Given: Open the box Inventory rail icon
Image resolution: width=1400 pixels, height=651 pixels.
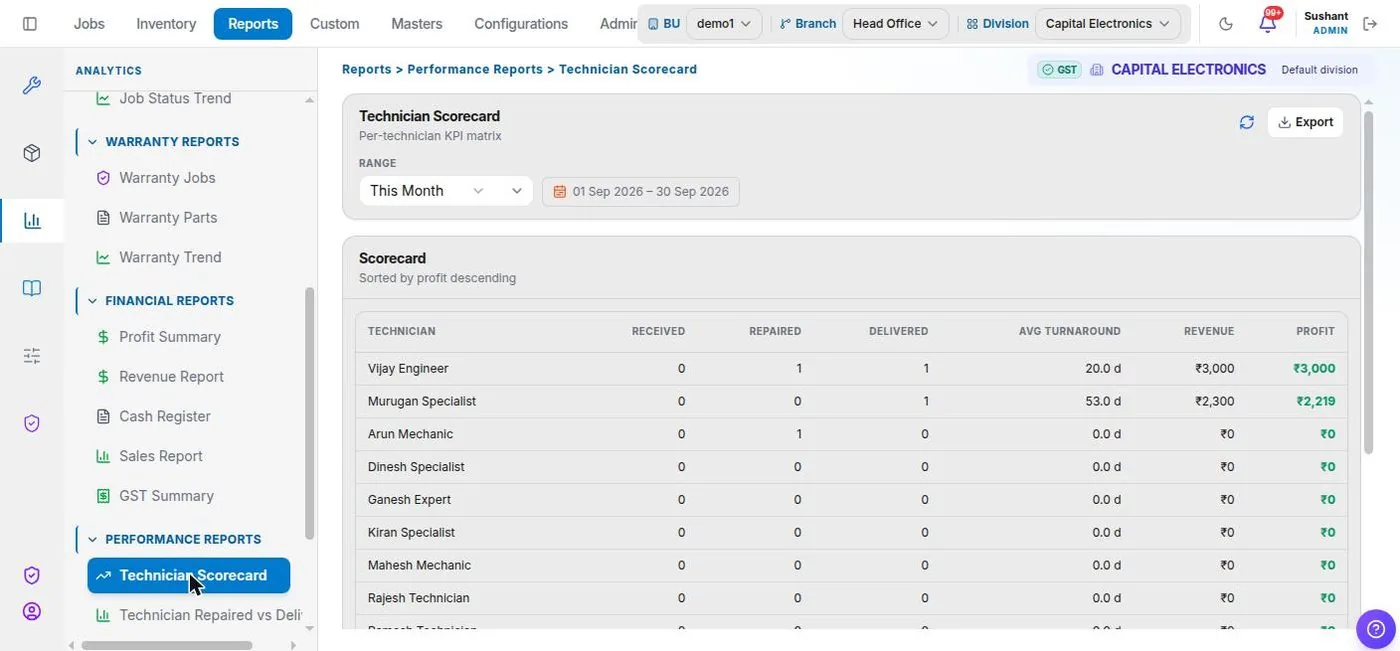Looking at the screenshot, I should pos(32,153).
